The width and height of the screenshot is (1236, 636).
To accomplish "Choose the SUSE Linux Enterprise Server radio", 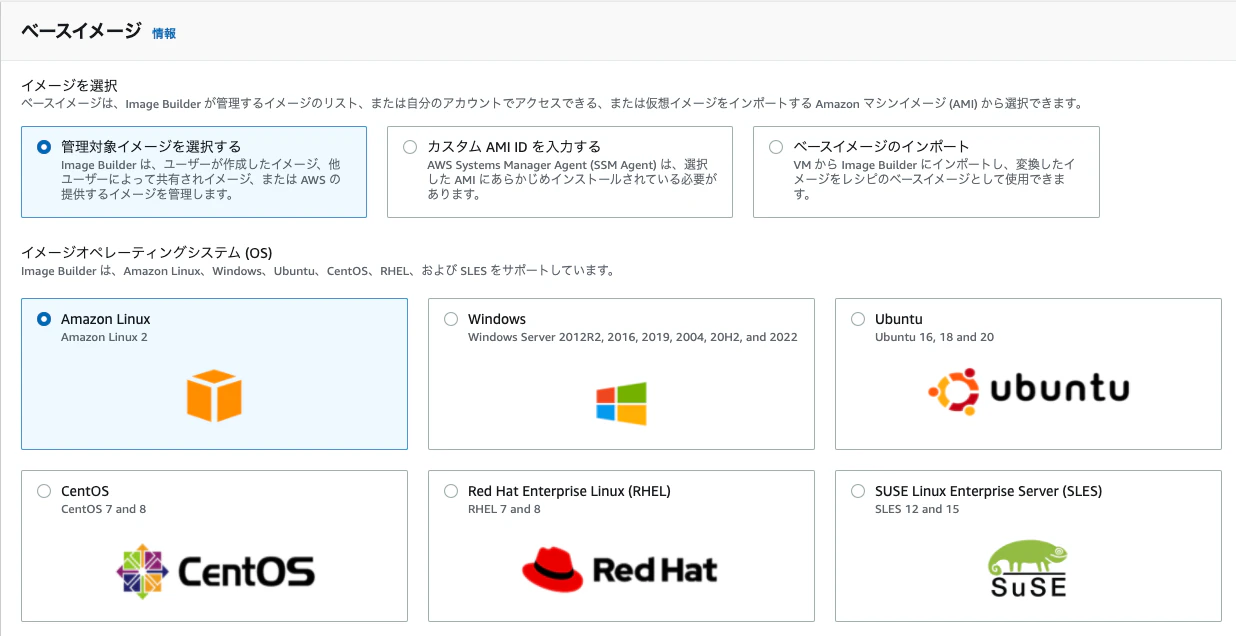I will 858,491.
